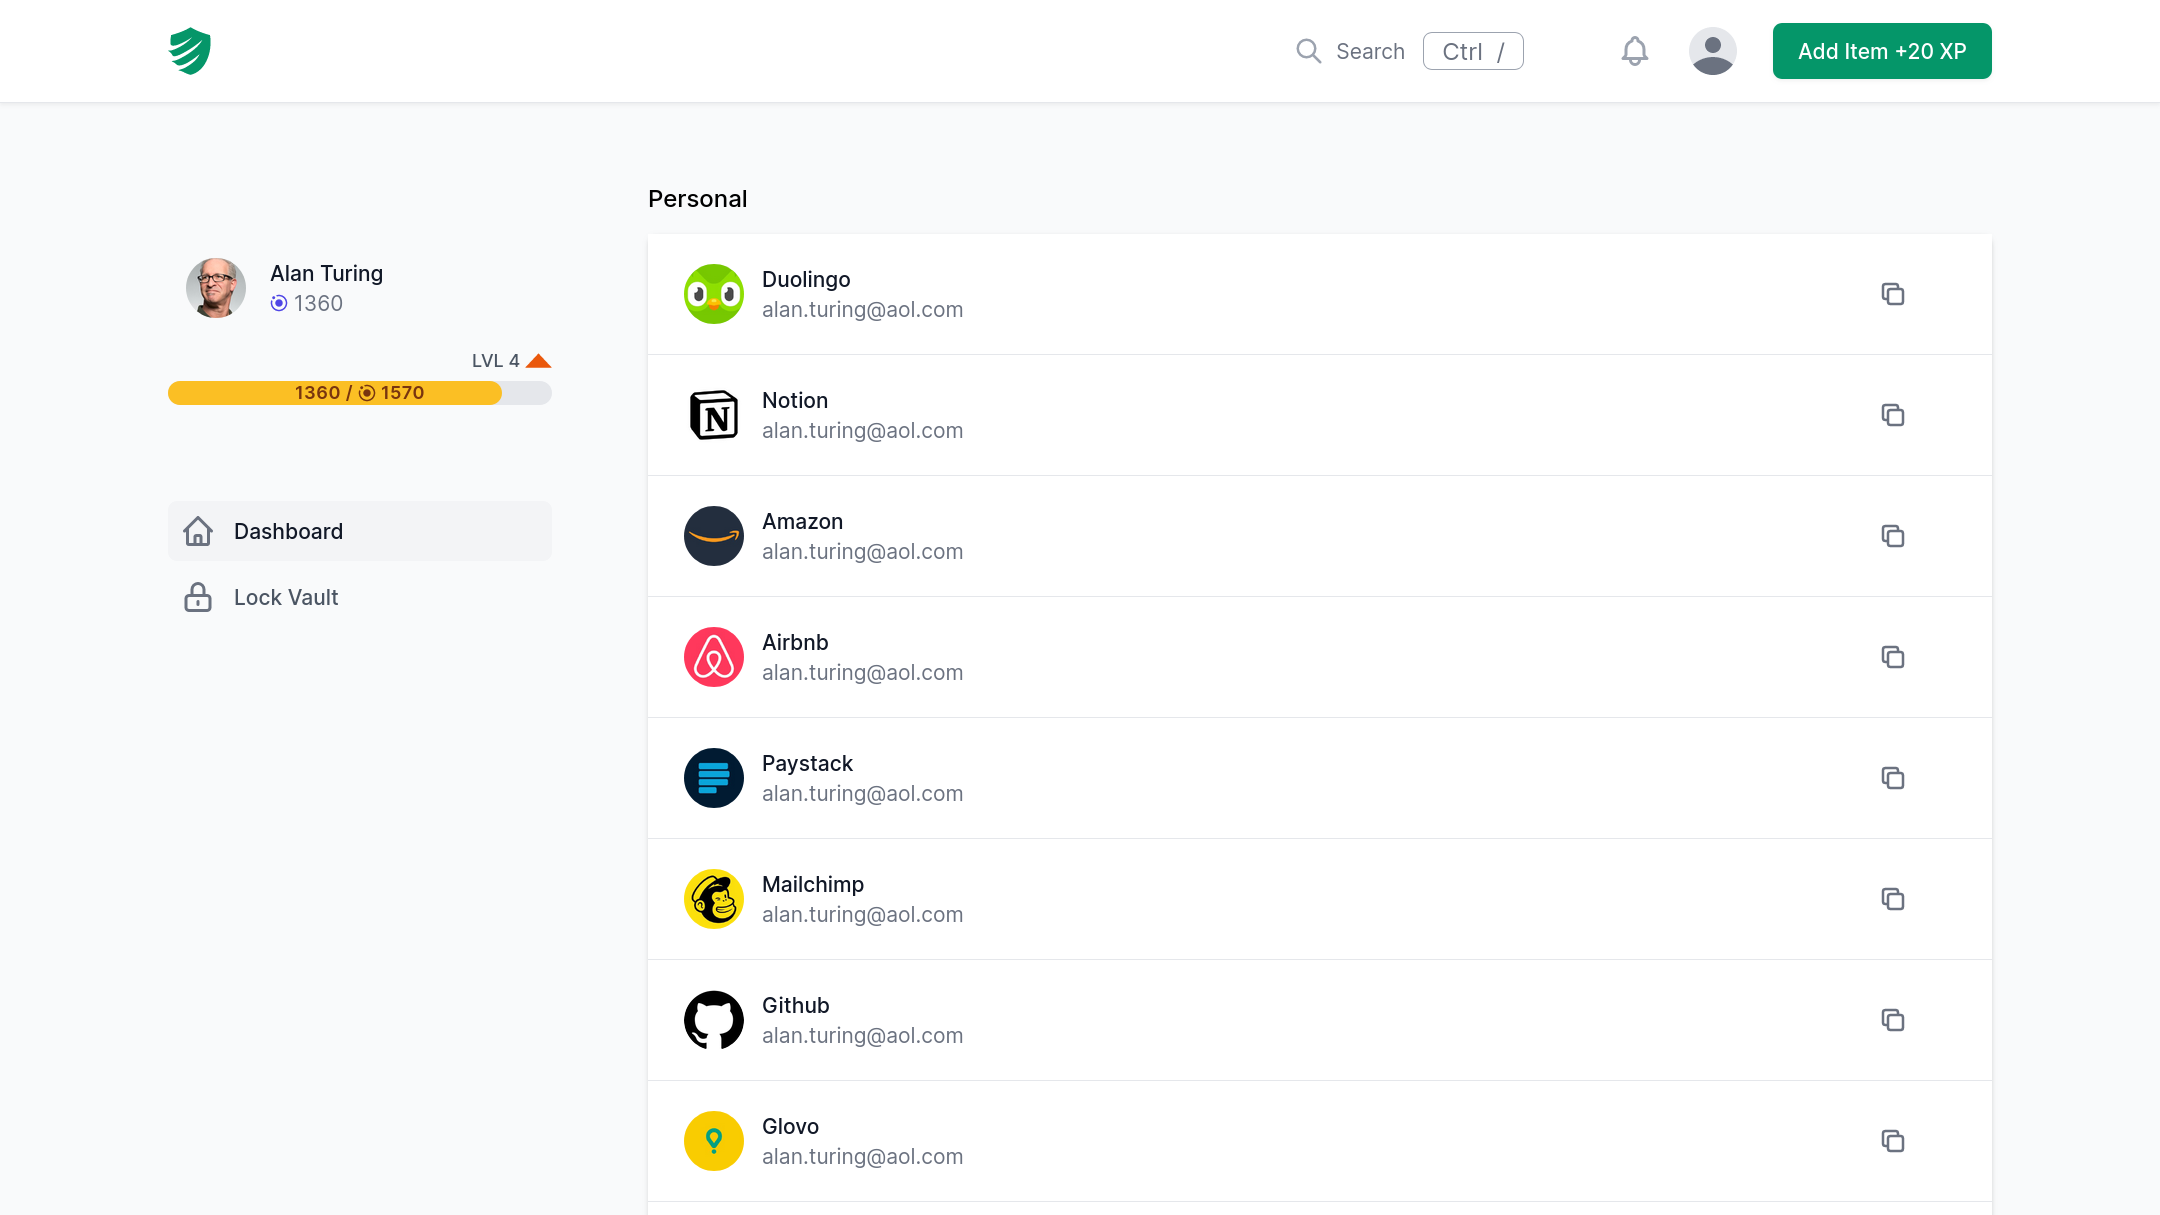Open the notifications bell
2160x1215 pixels.
(x=1634, y=51)
